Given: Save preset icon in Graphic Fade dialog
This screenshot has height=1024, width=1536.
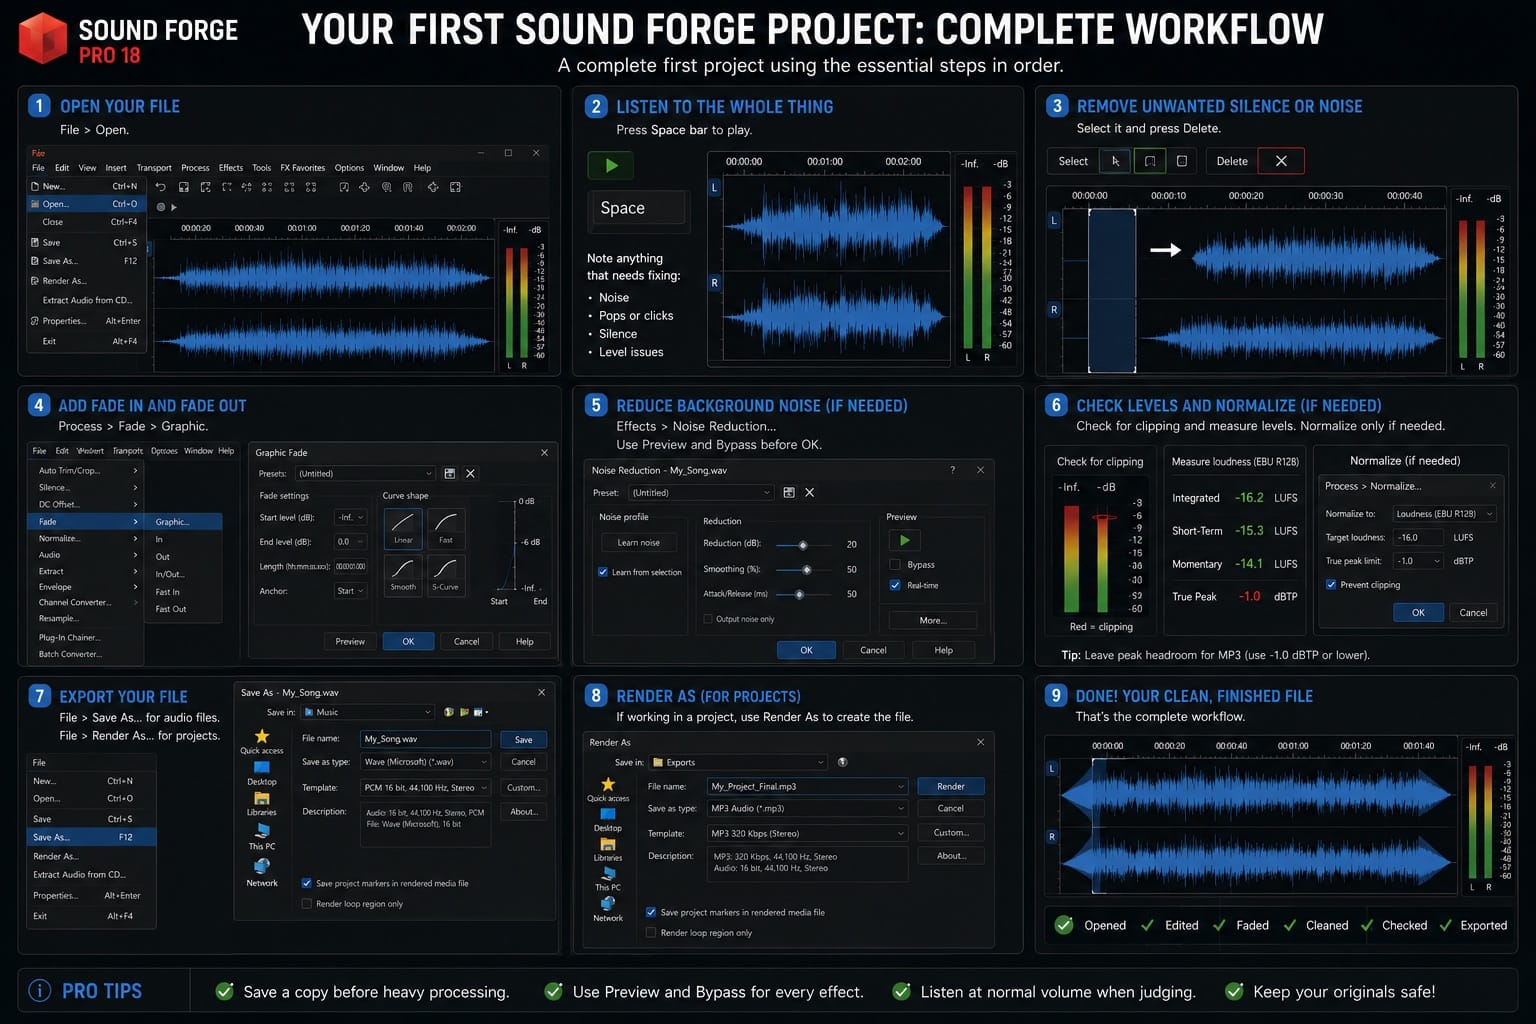Looking at the screenshot, I should 450,474.
